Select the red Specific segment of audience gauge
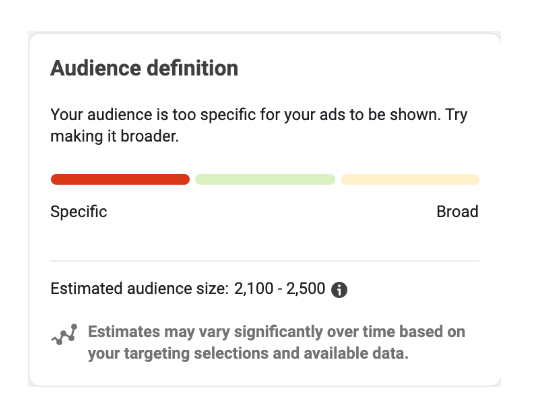Viewport: 541px width, 405px height. point(120,179)
